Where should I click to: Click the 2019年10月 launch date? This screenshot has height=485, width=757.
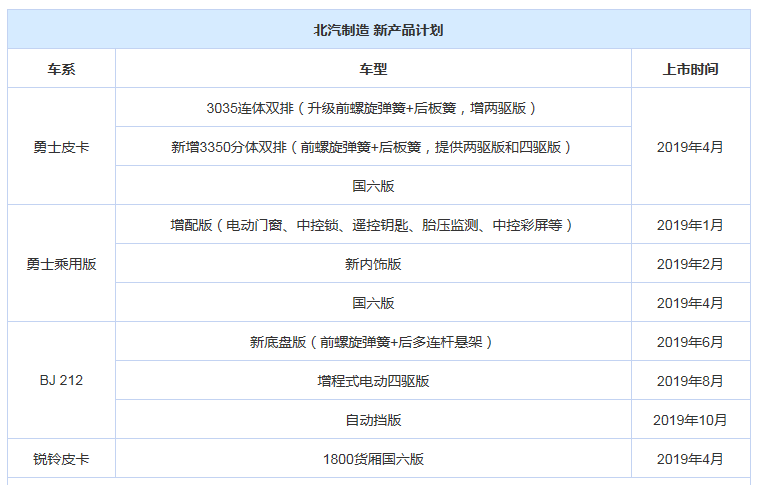[690, 420]
